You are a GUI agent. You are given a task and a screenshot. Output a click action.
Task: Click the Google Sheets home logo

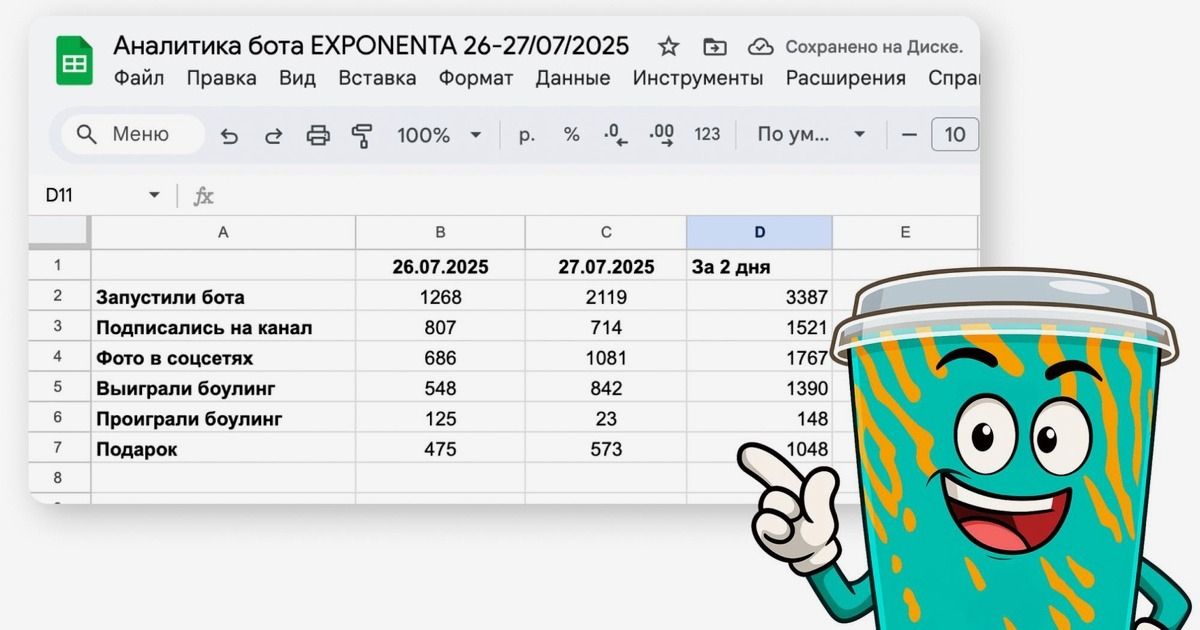[75, 61]
